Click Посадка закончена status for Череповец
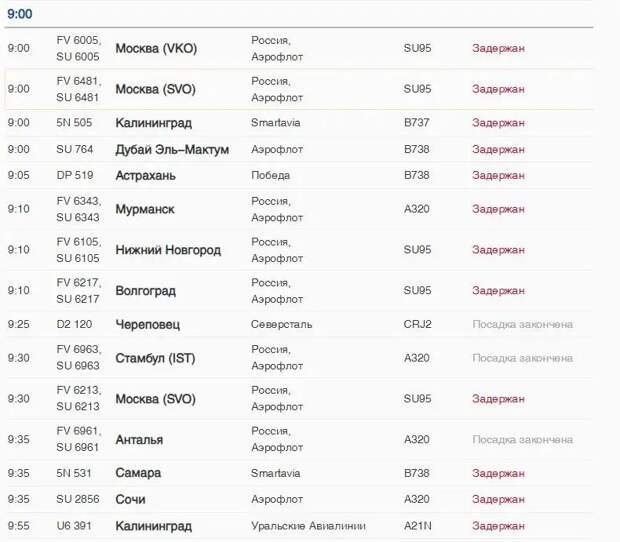620x542 pixels. point(522,325)
